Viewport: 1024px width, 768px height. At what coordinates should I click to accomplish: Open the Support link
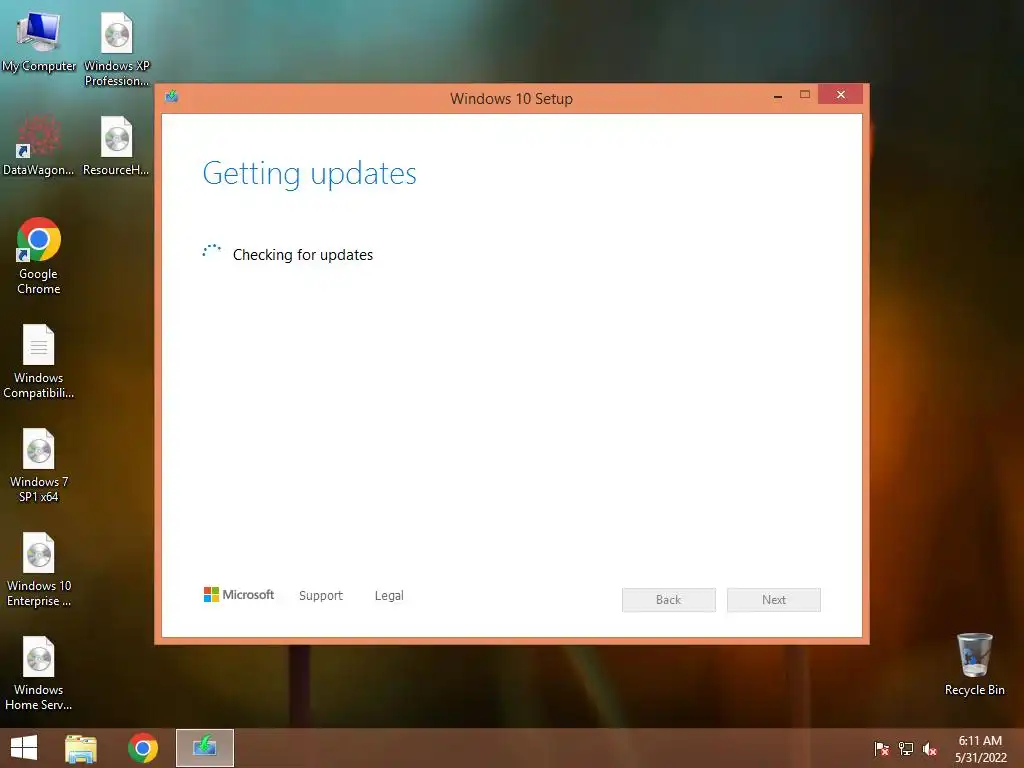(321, 596)
